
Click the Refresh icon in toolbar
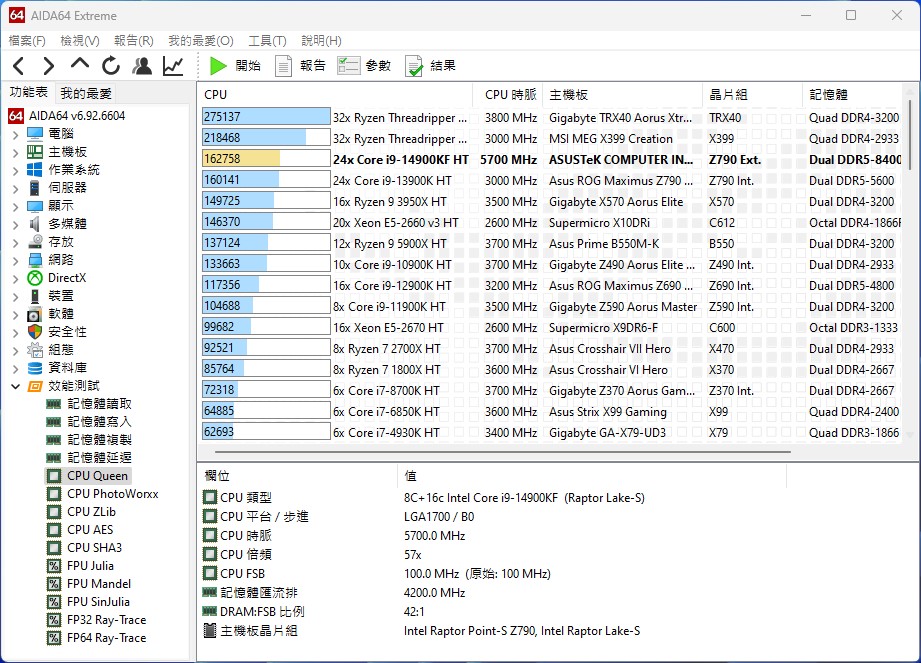click(111, 66)
